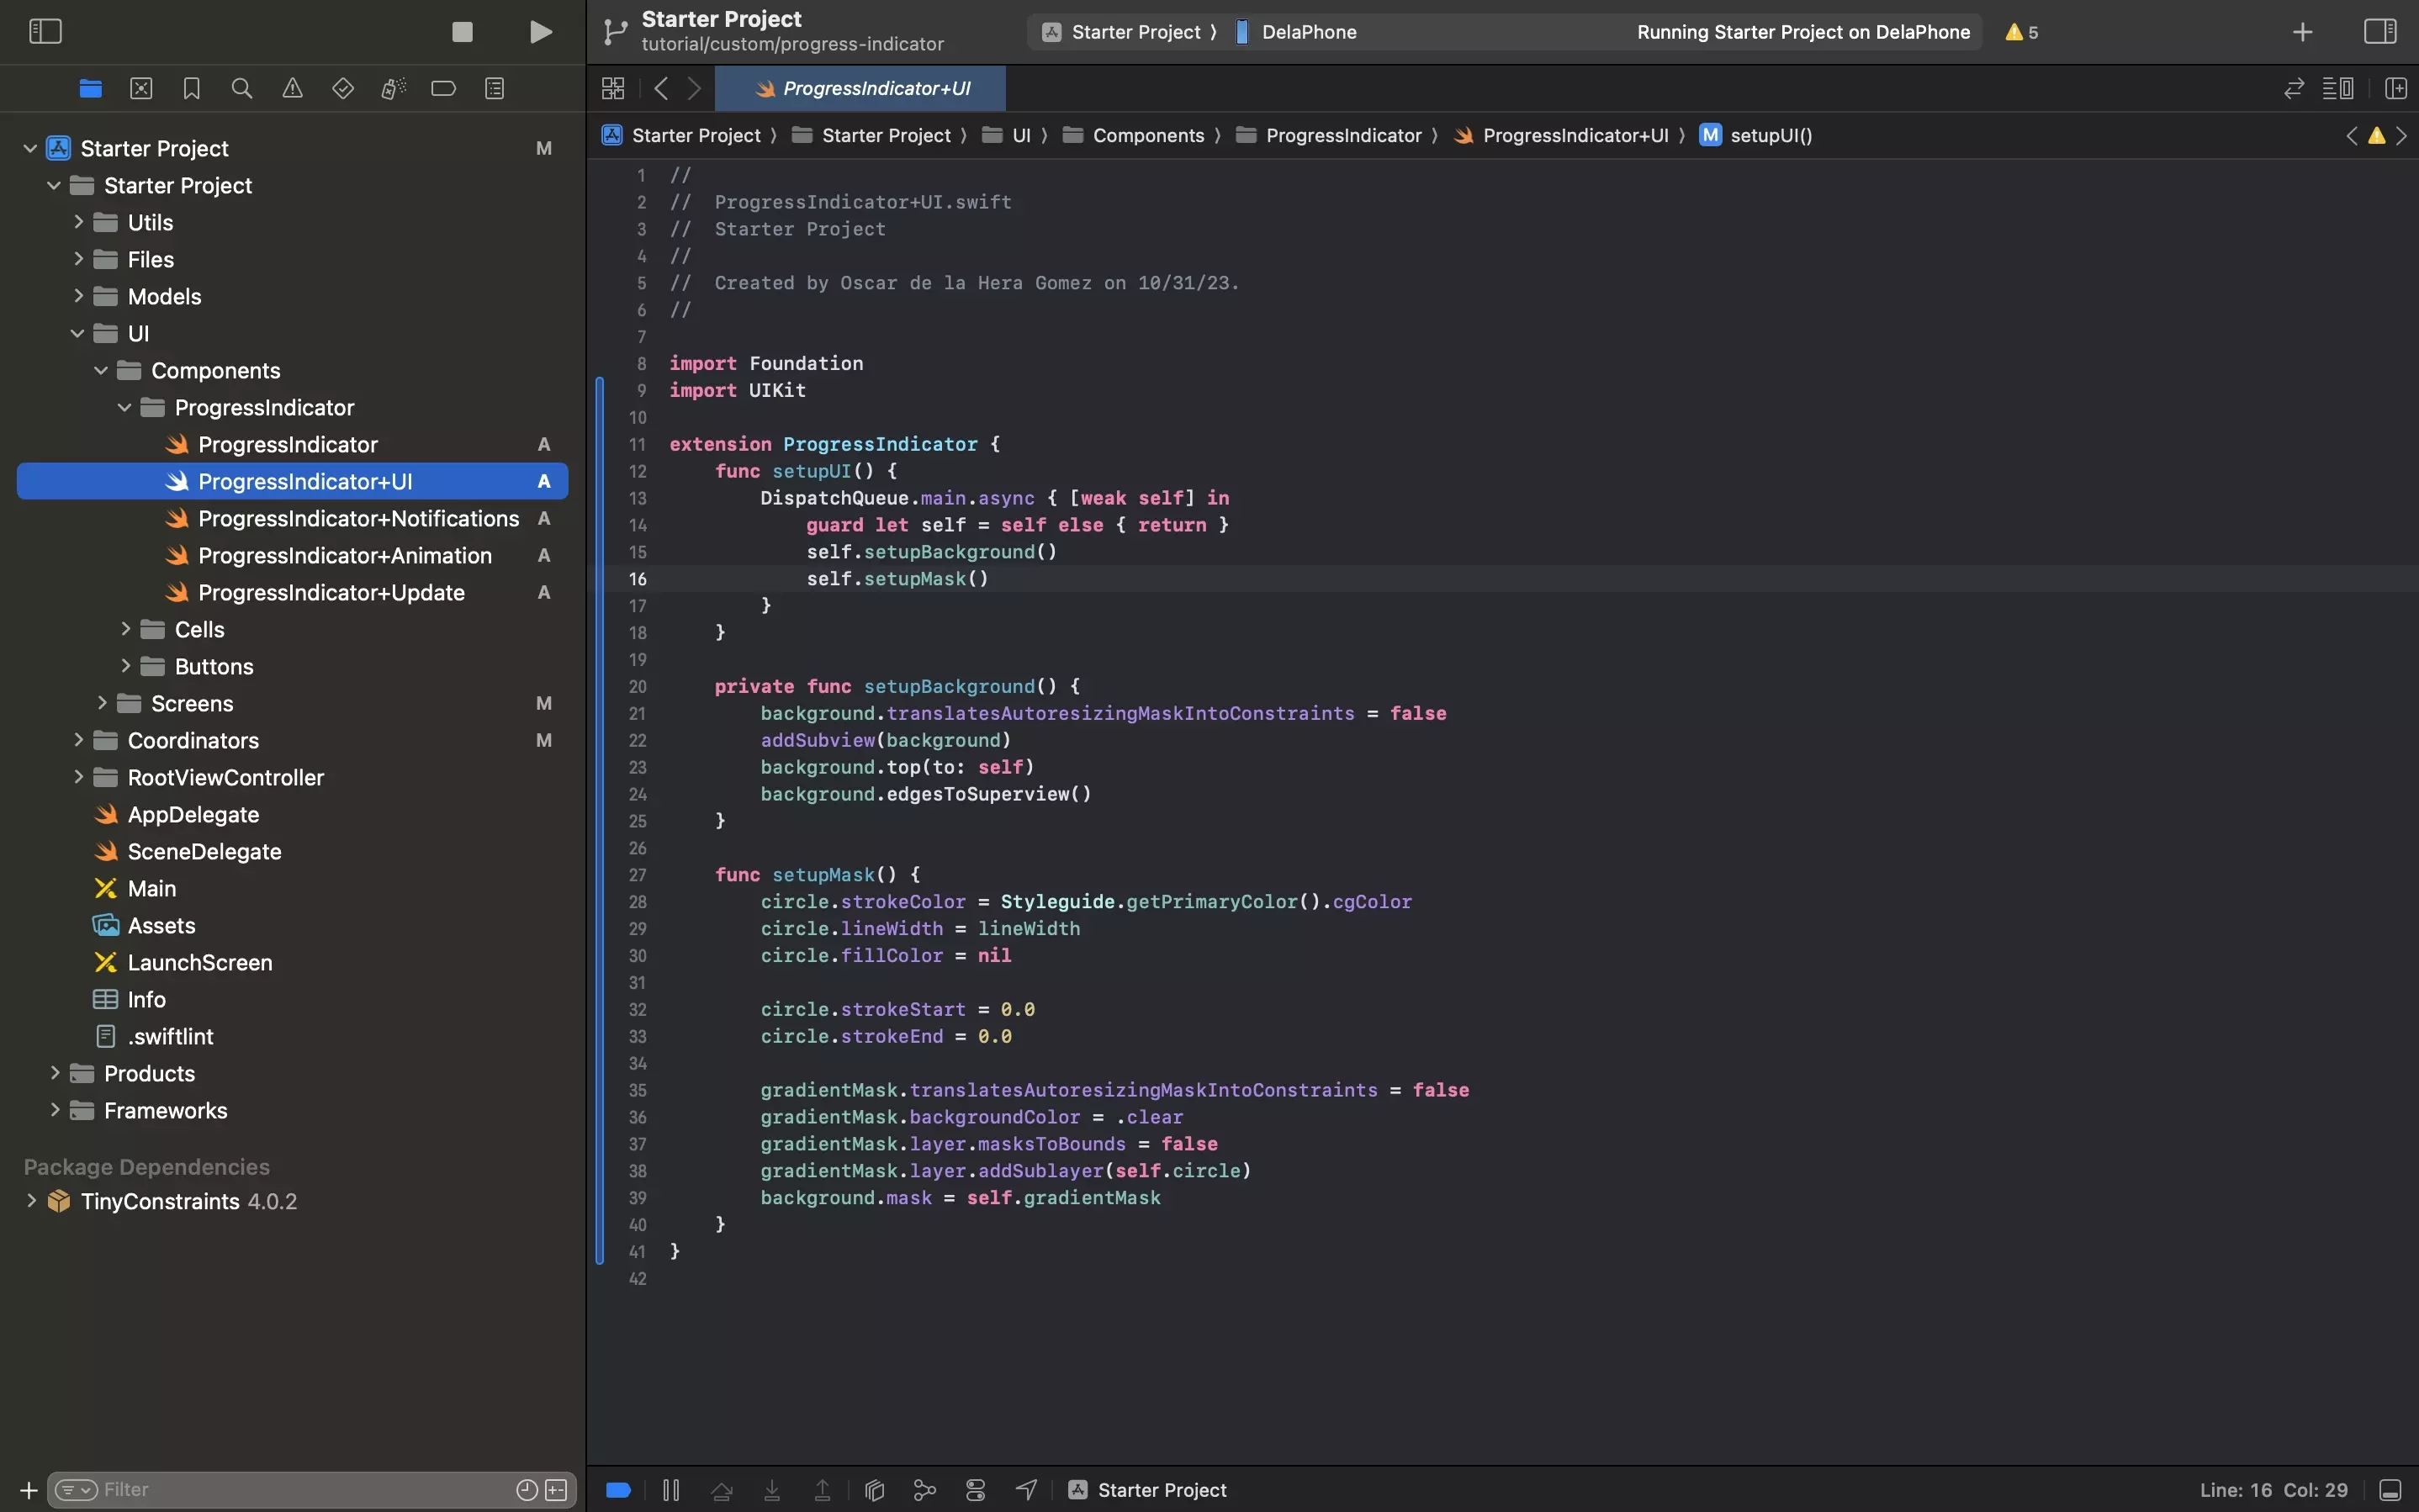Click the add plus button in navigator
Image resolution: width=2419 pixels, height=1512 pixels.
pyautogui.click(x=29, y=1490)
